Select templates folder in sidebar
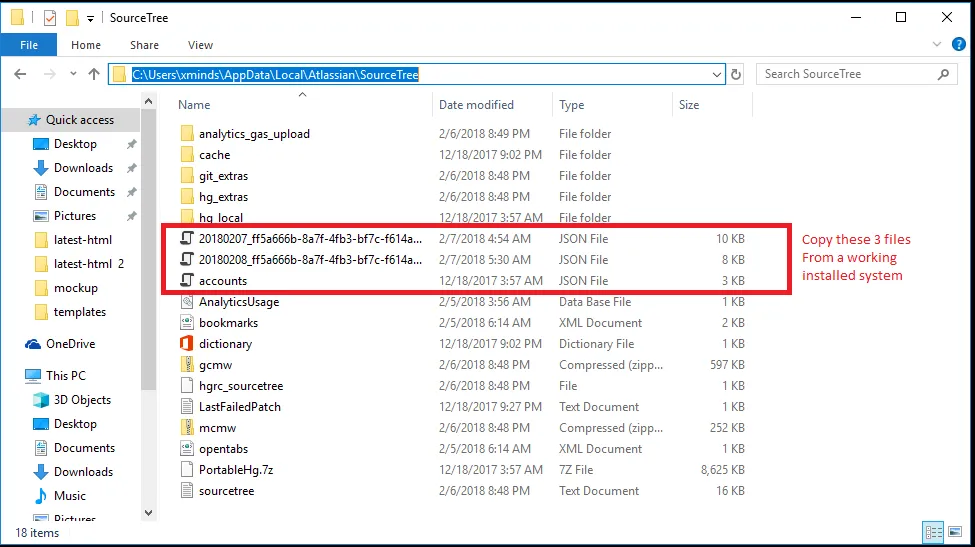The image size is (975, 547). click(x=79, y=311)
